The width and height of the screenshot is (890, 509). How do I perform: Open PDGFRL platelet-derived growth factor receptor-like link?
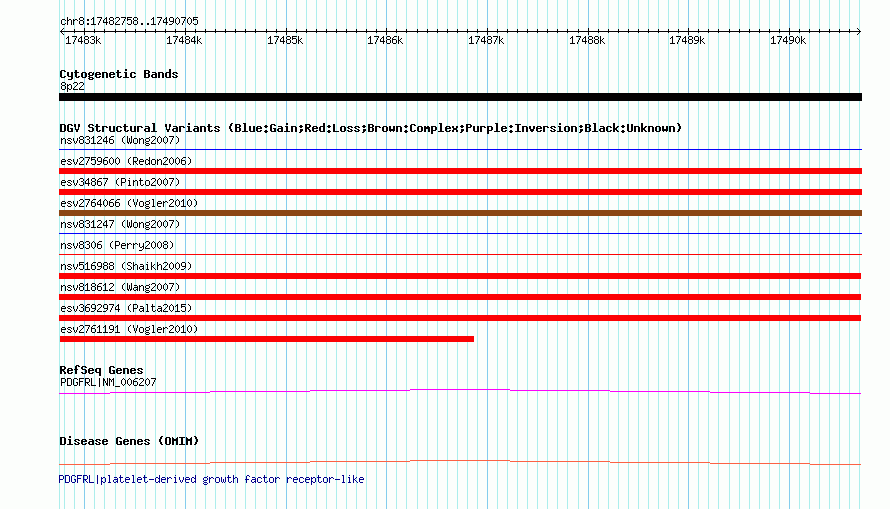pyautogui.click(x=211, y=479)
